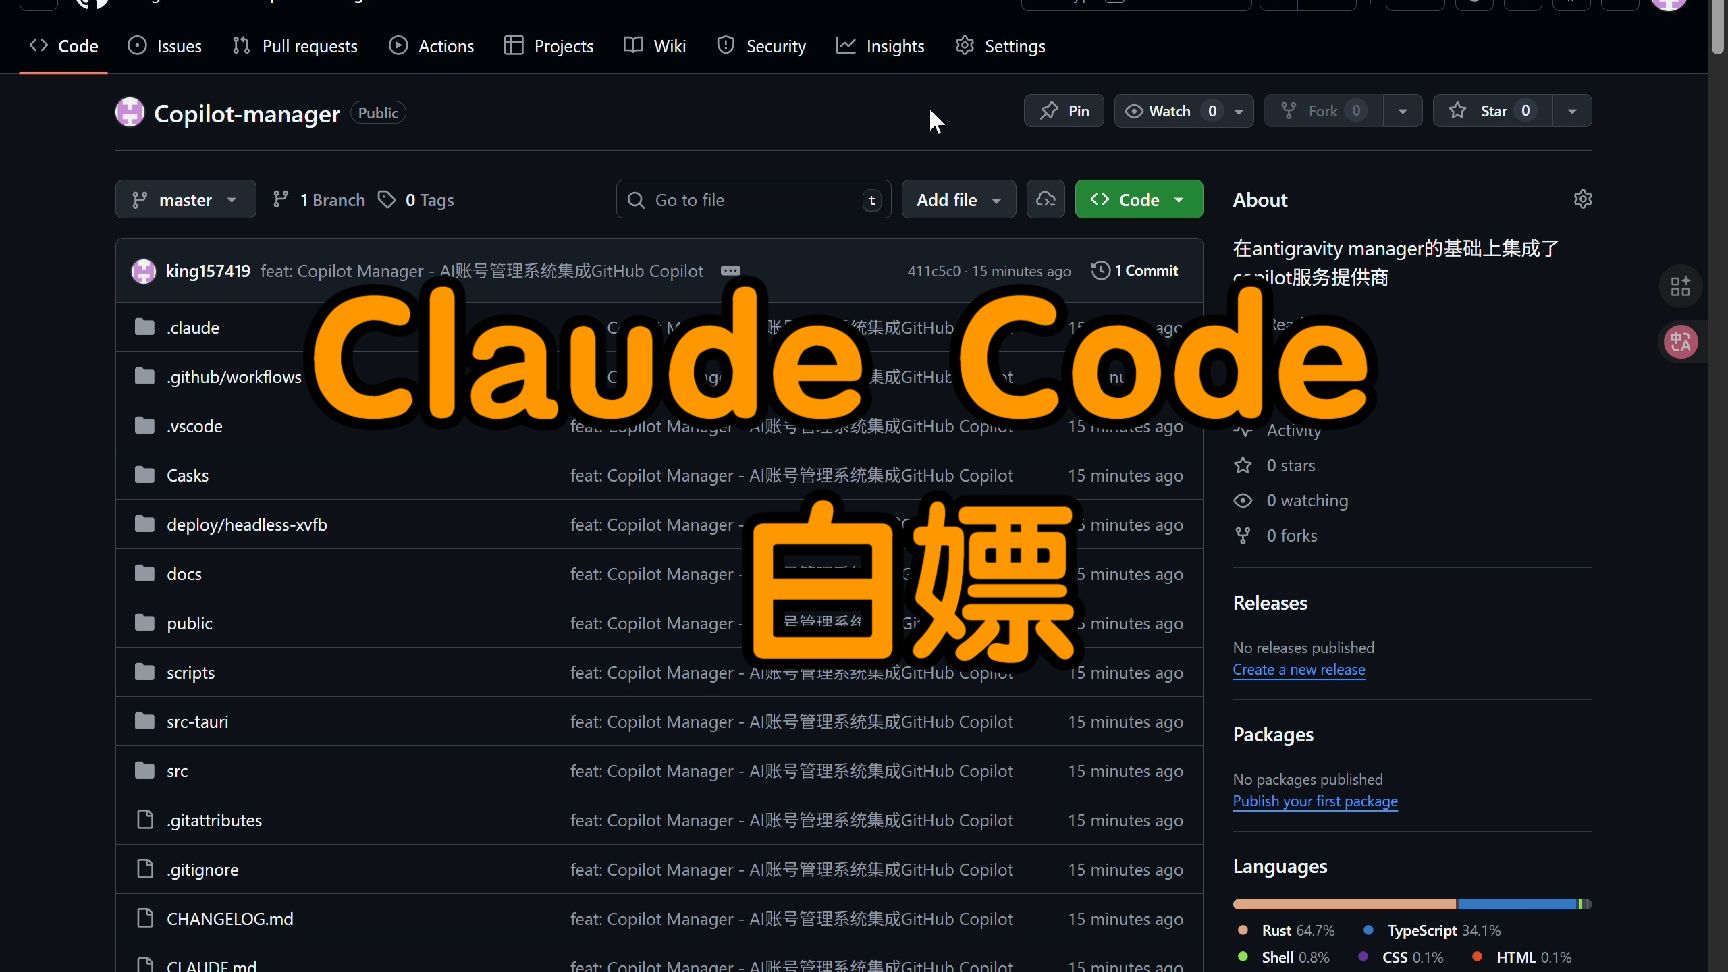The width and height of the screenshot is (1728, 972).
Task: Open the src folder icon
Action: tap(145, 771)
